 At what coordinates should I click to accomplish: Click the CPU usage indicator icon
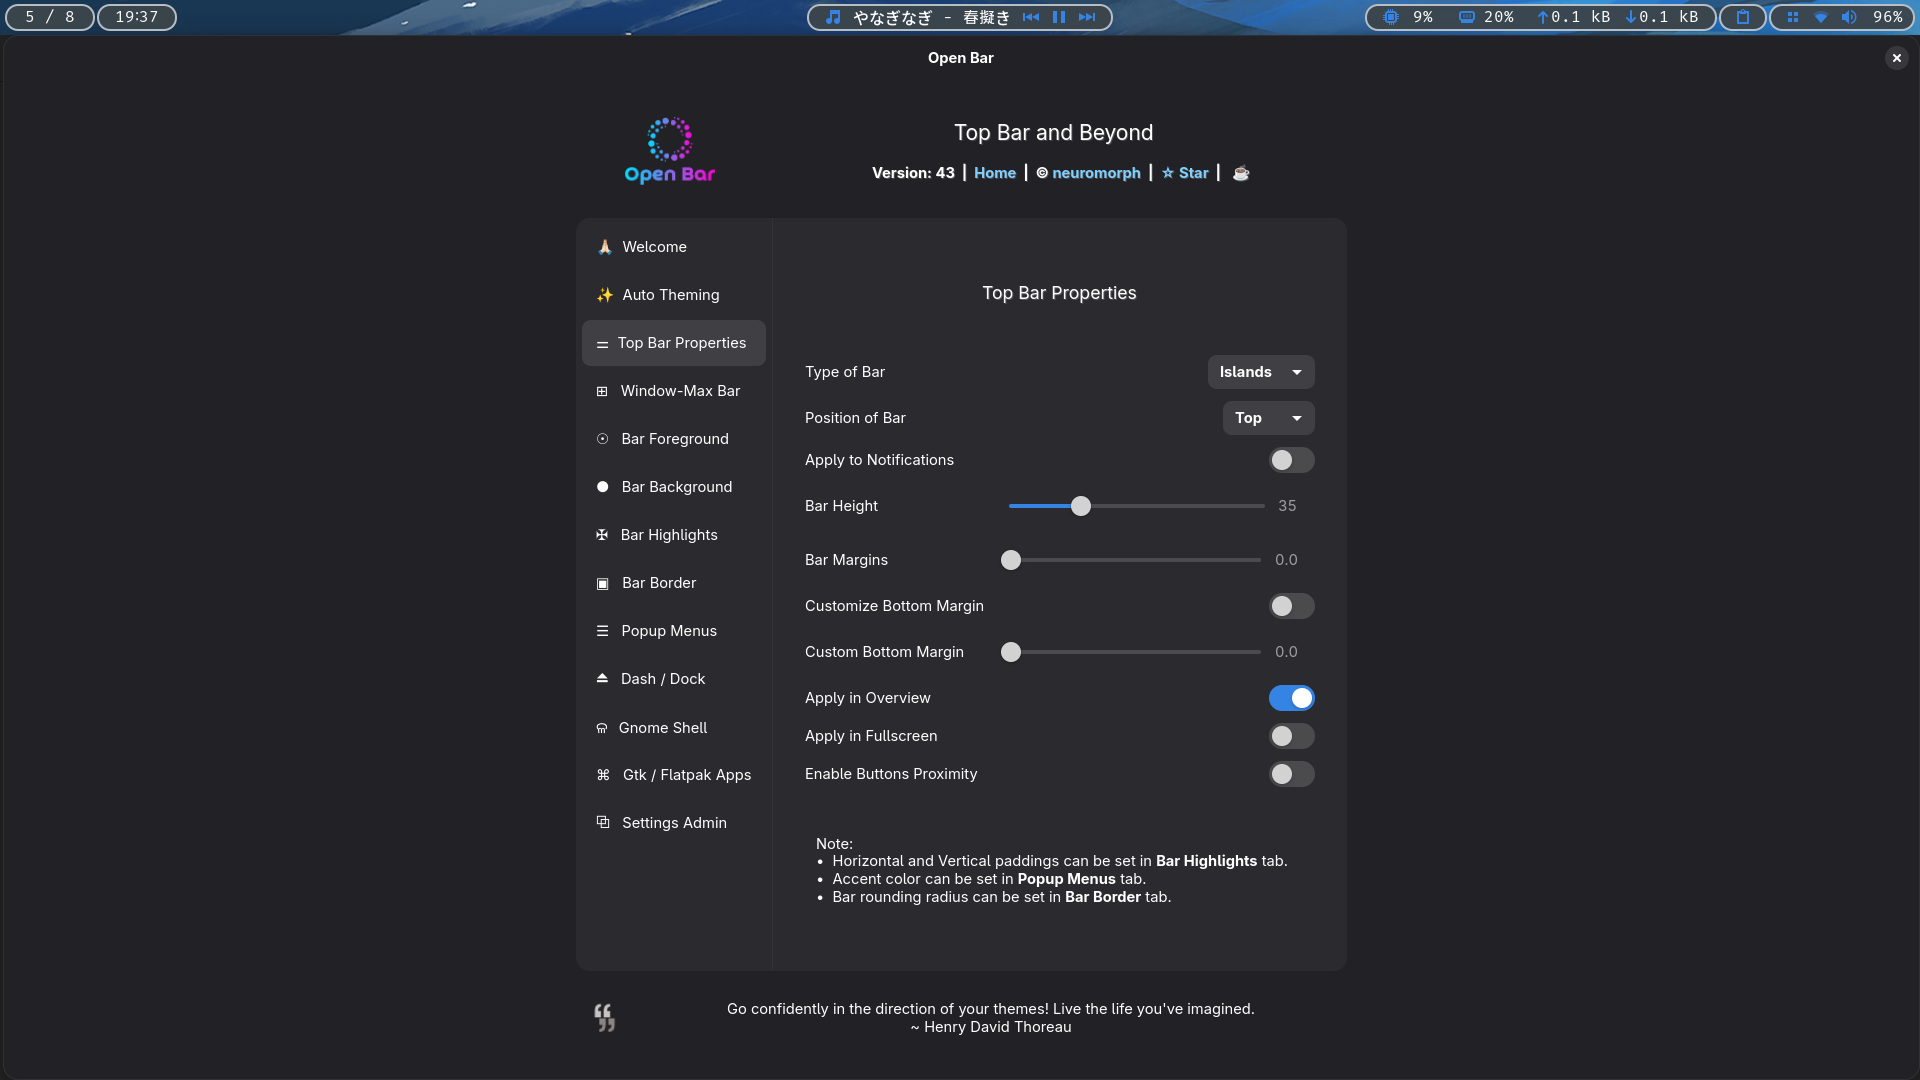tap(1391, 17)
